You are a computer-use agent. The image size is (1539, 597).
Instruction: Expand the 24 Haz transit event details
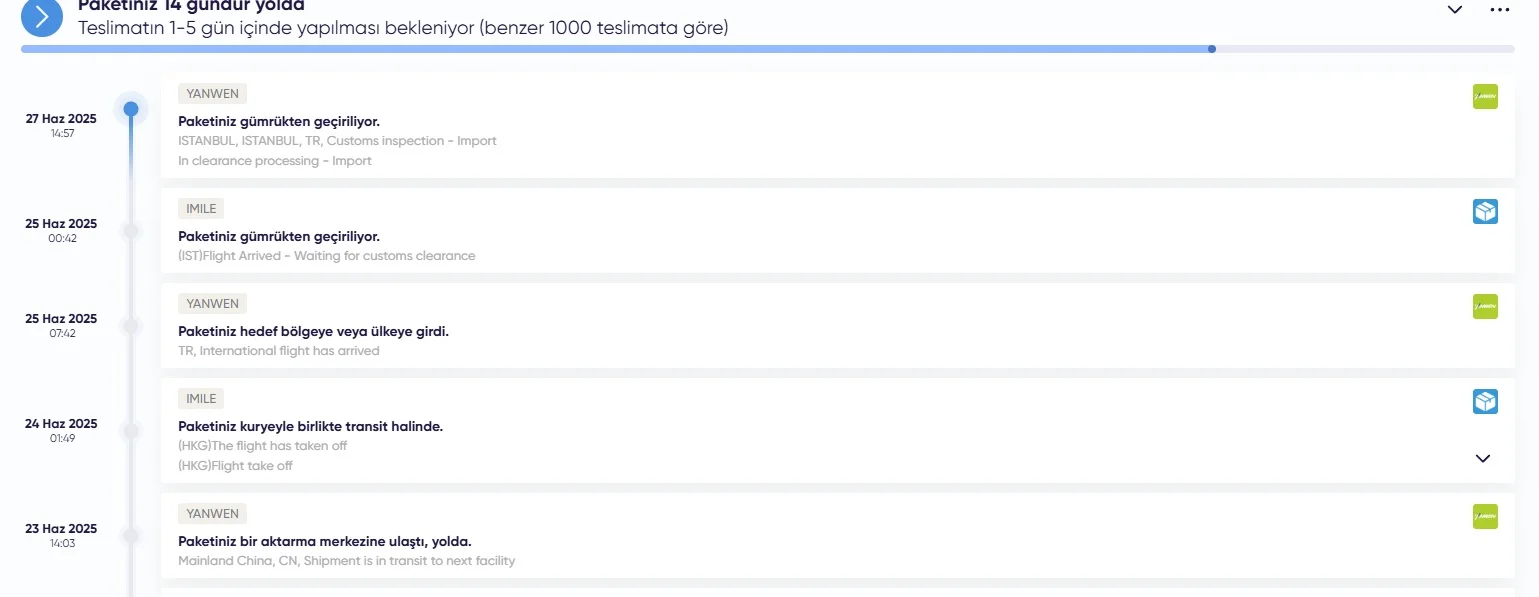(1483, 459)
